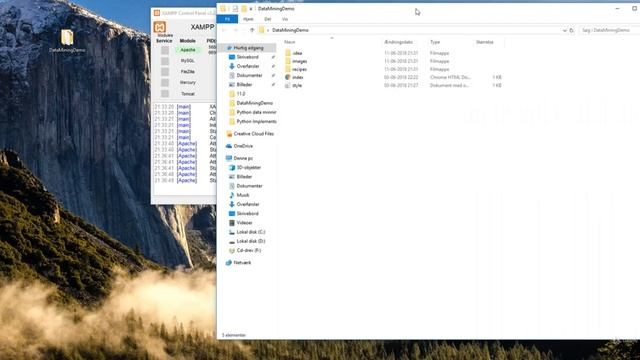
Task: Sort files by the Ændringsdato column
Action: (x=399, y=42)
